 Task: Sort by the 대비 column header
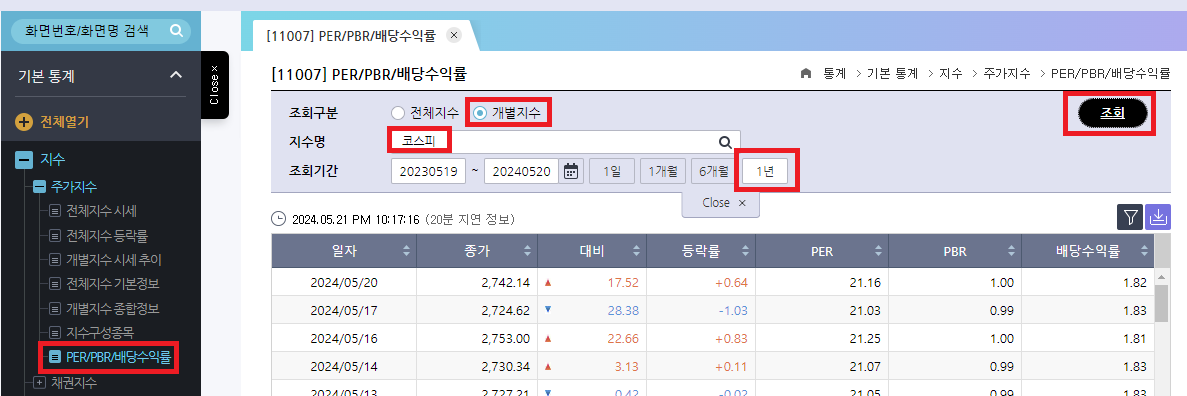click(x=592, y=251)
